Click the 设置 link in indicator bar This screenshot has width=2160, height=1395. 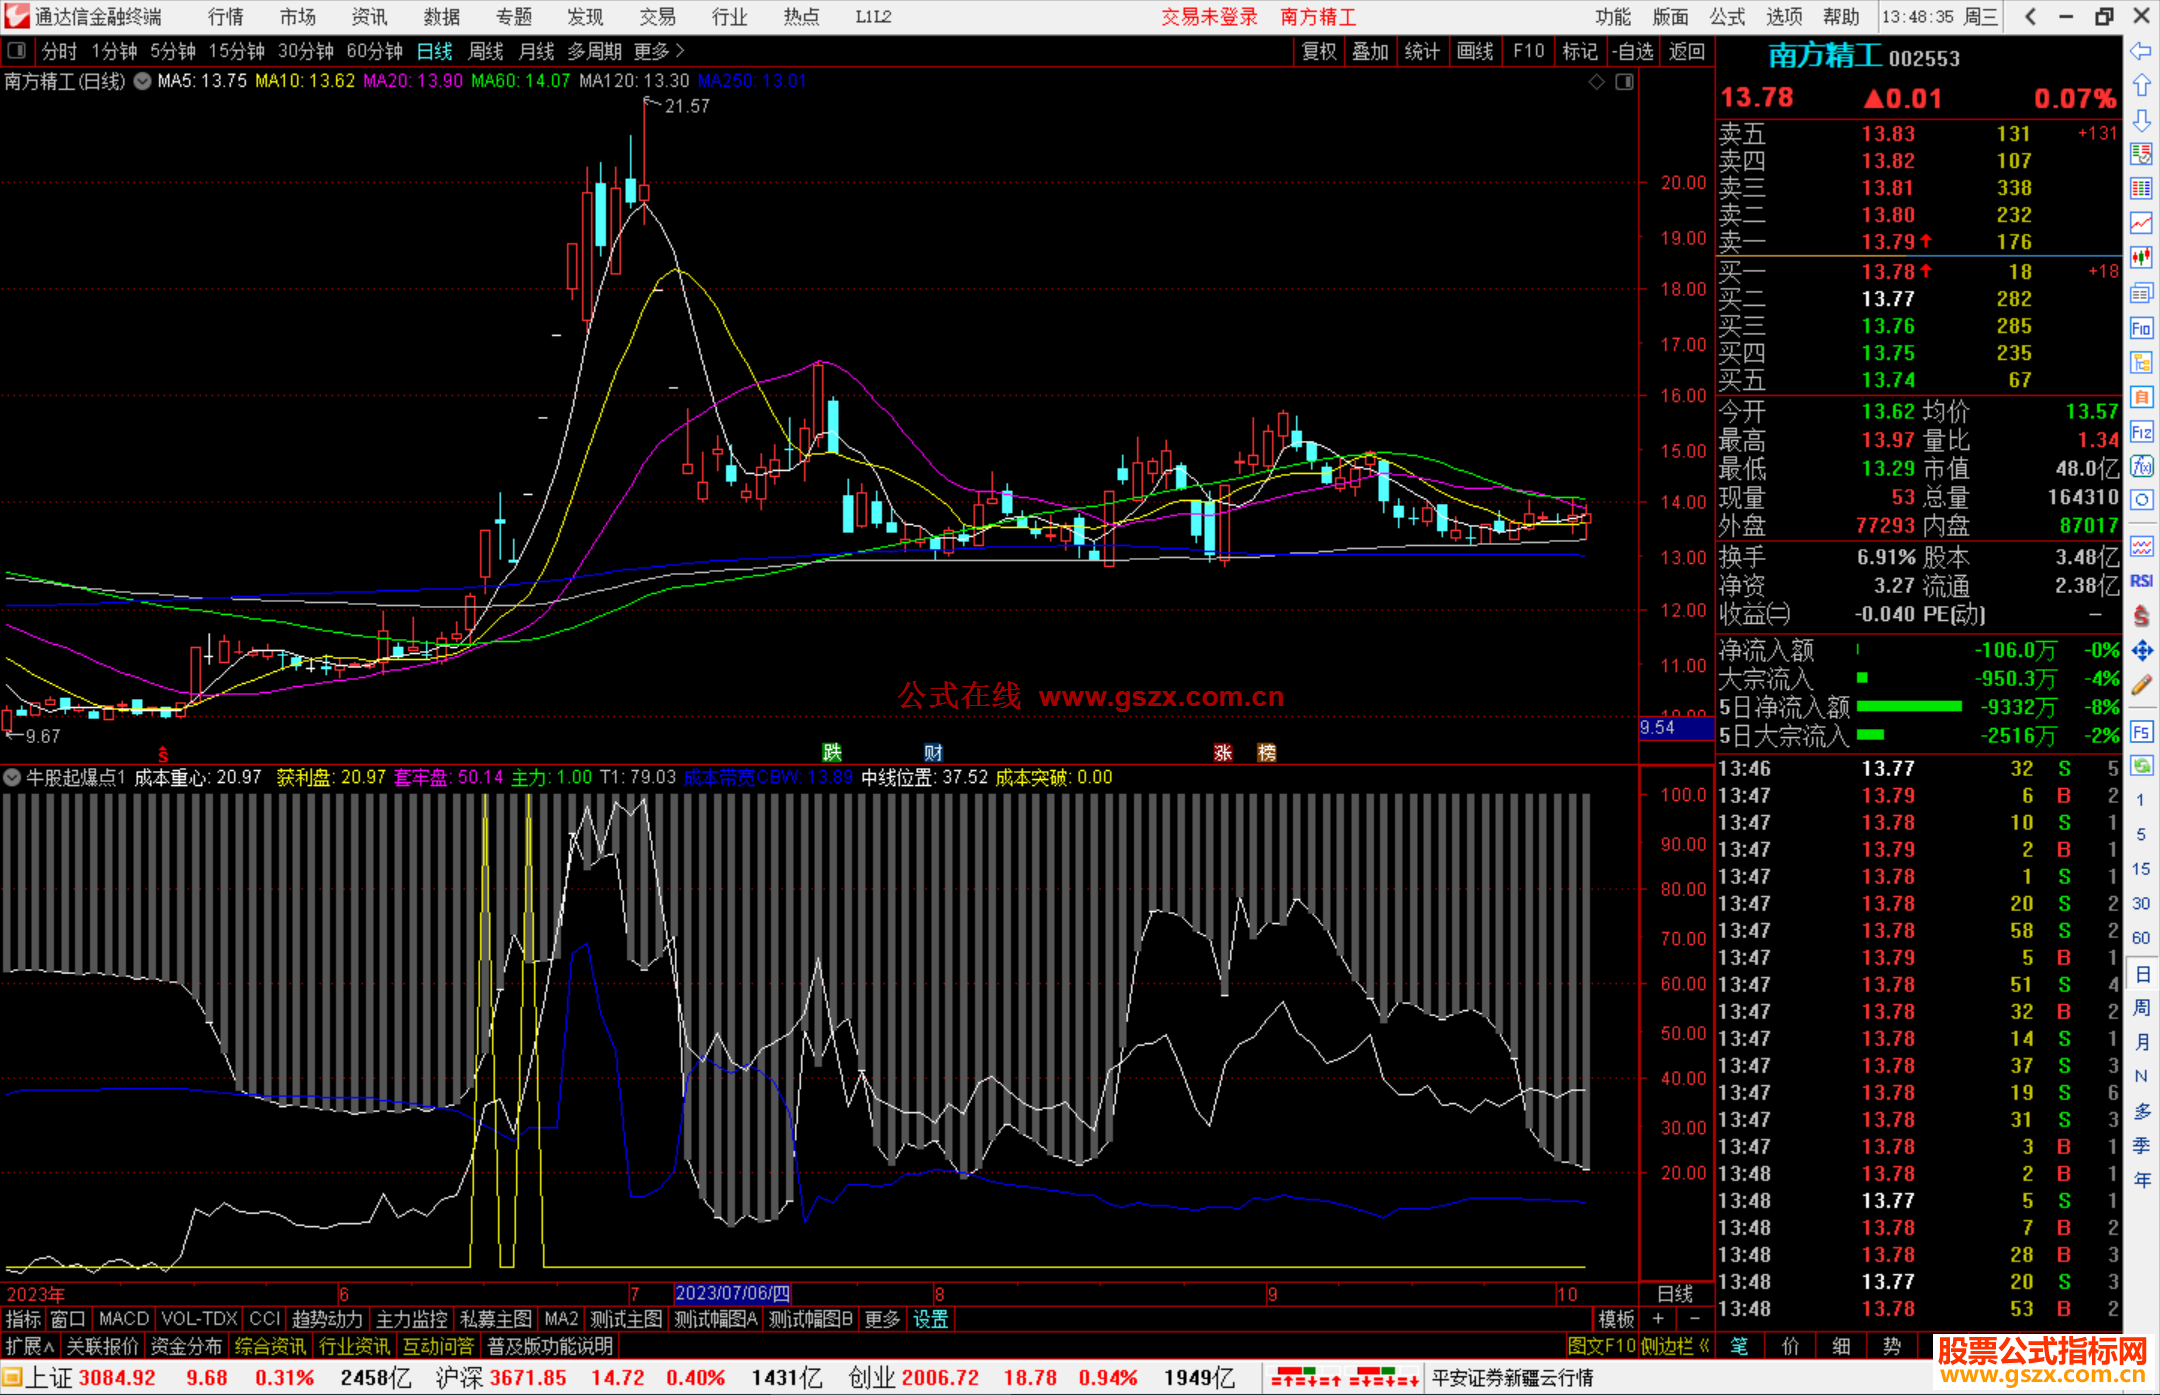coord(930,1319)
